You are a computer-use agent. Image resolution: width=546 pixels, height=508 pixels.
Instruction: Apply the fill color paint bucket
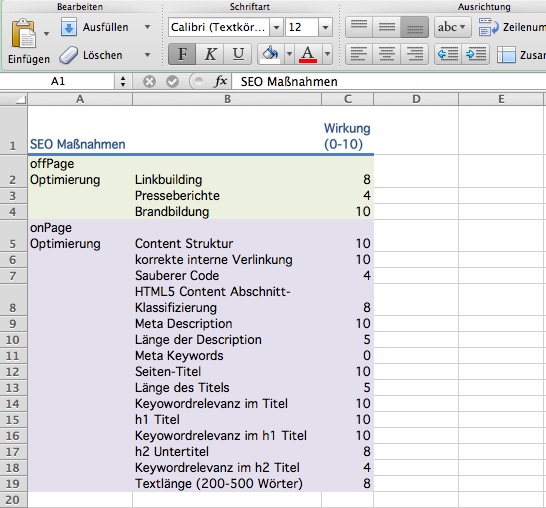(x=271, y=54)
